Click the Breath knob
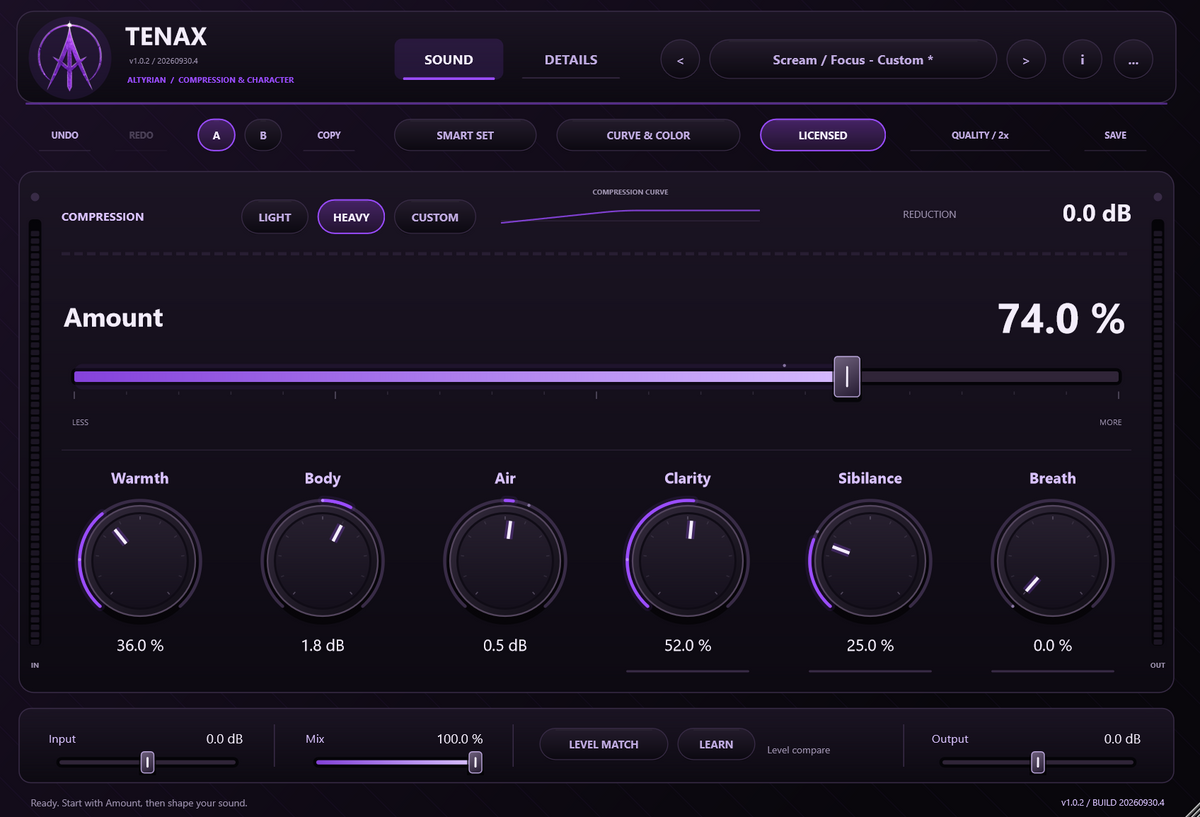Screen dimensions: 1200x817 [1052, 558]
